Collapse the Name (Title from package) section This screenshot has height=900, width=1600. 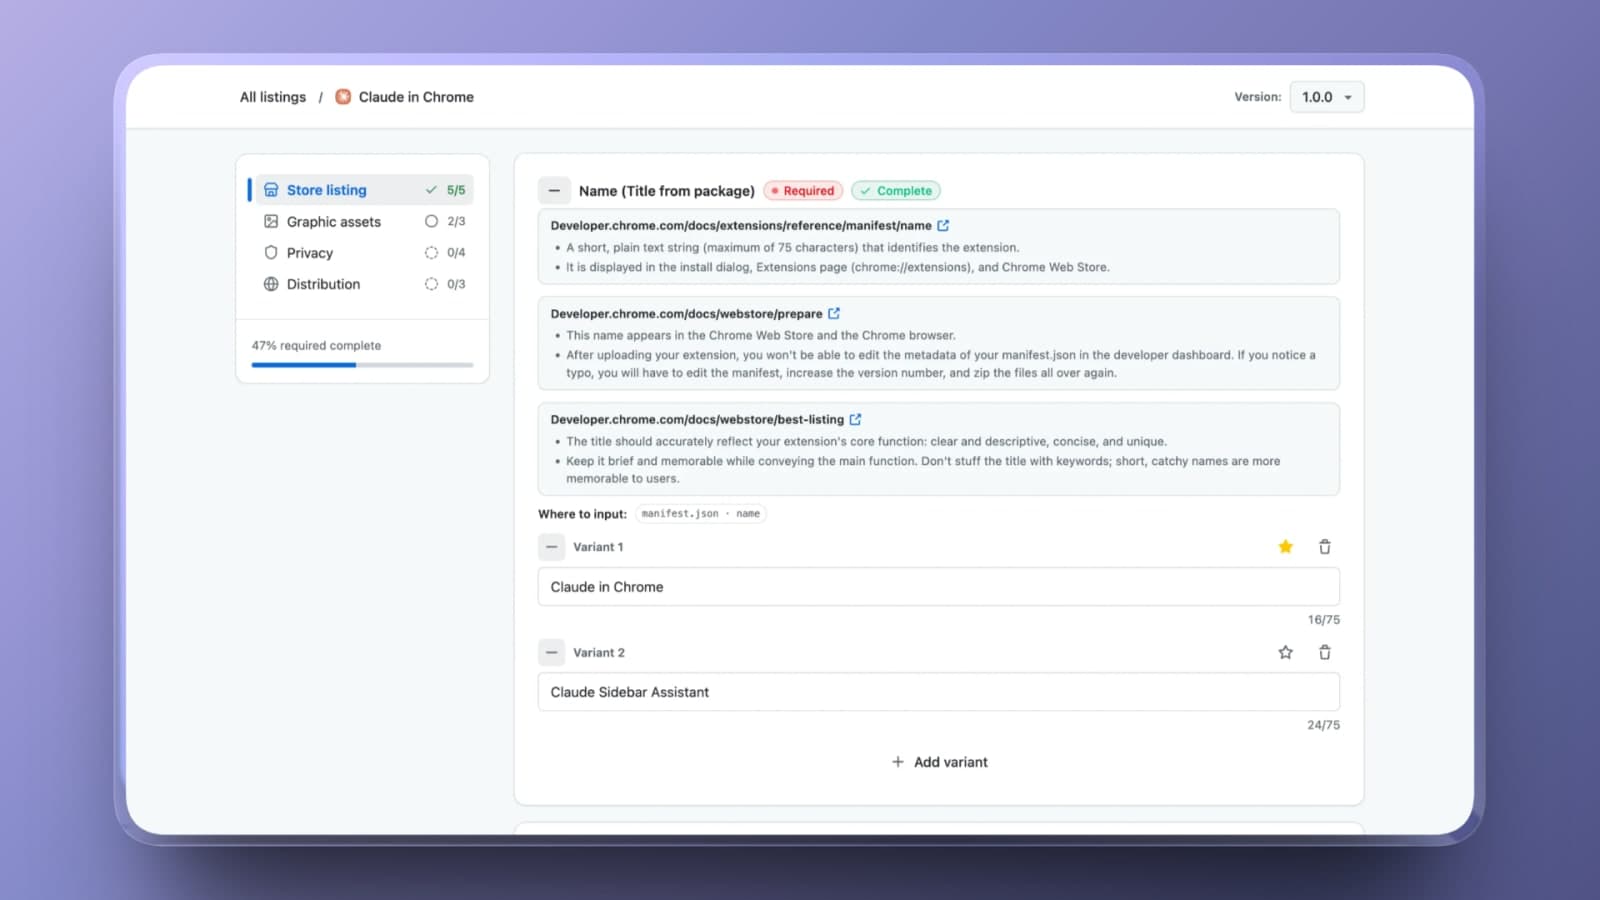[x=554, y=191]
